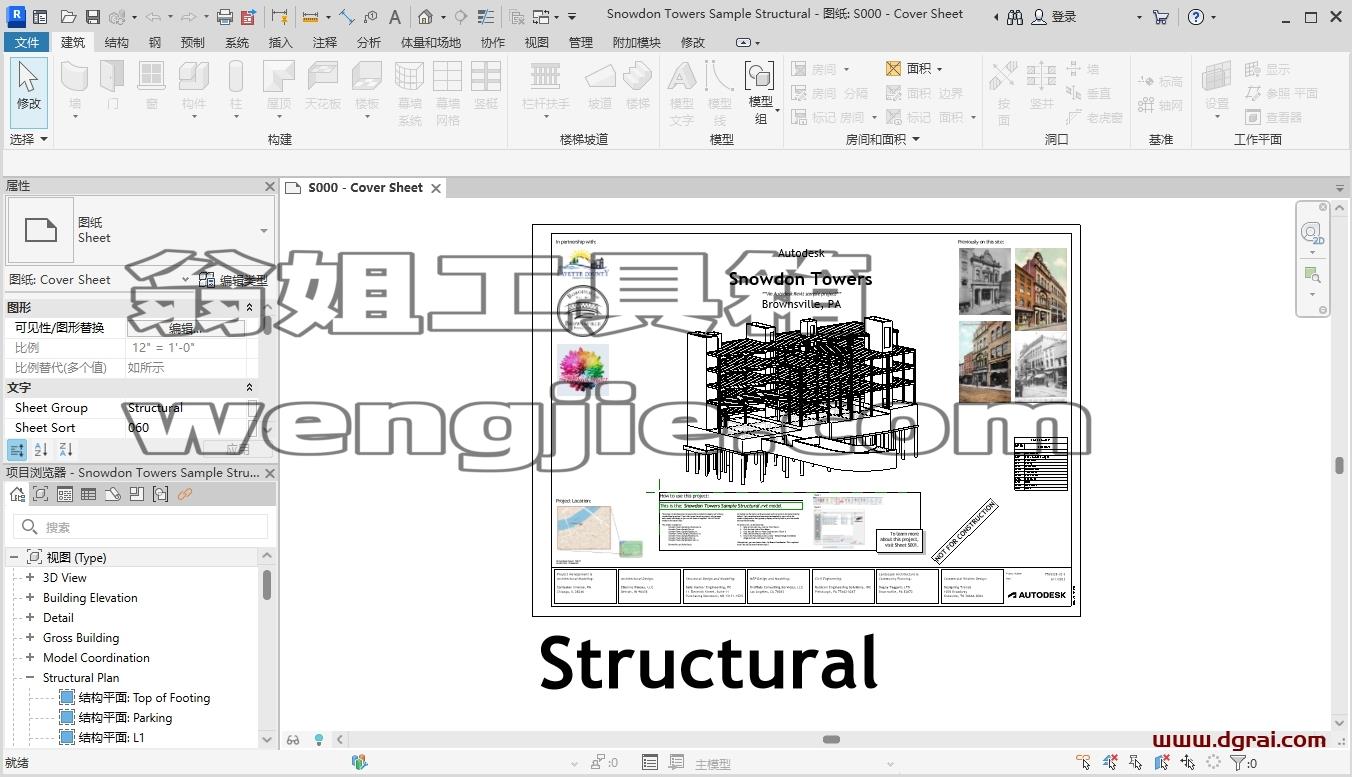Expand the 选择 dropdown under Modify

29,139
